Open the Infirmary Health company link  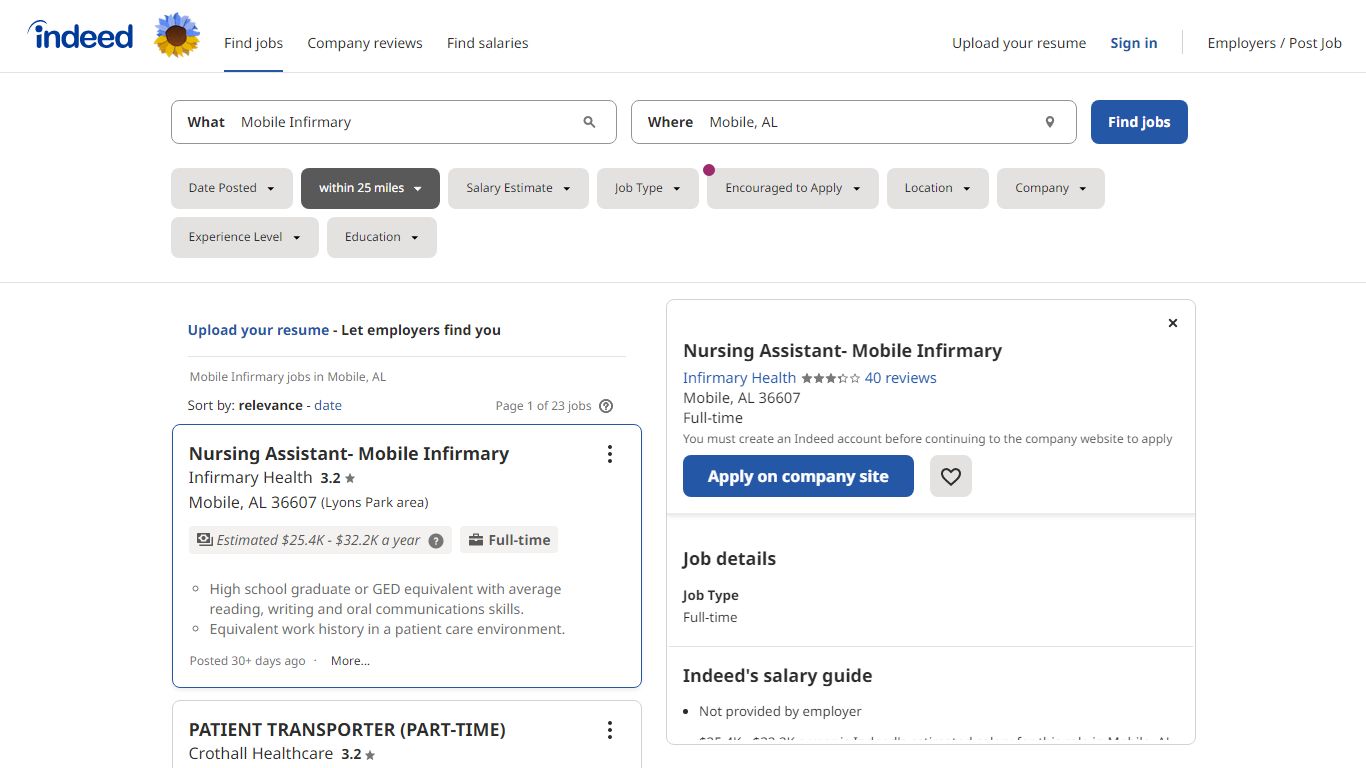click(x=740, y=378)
